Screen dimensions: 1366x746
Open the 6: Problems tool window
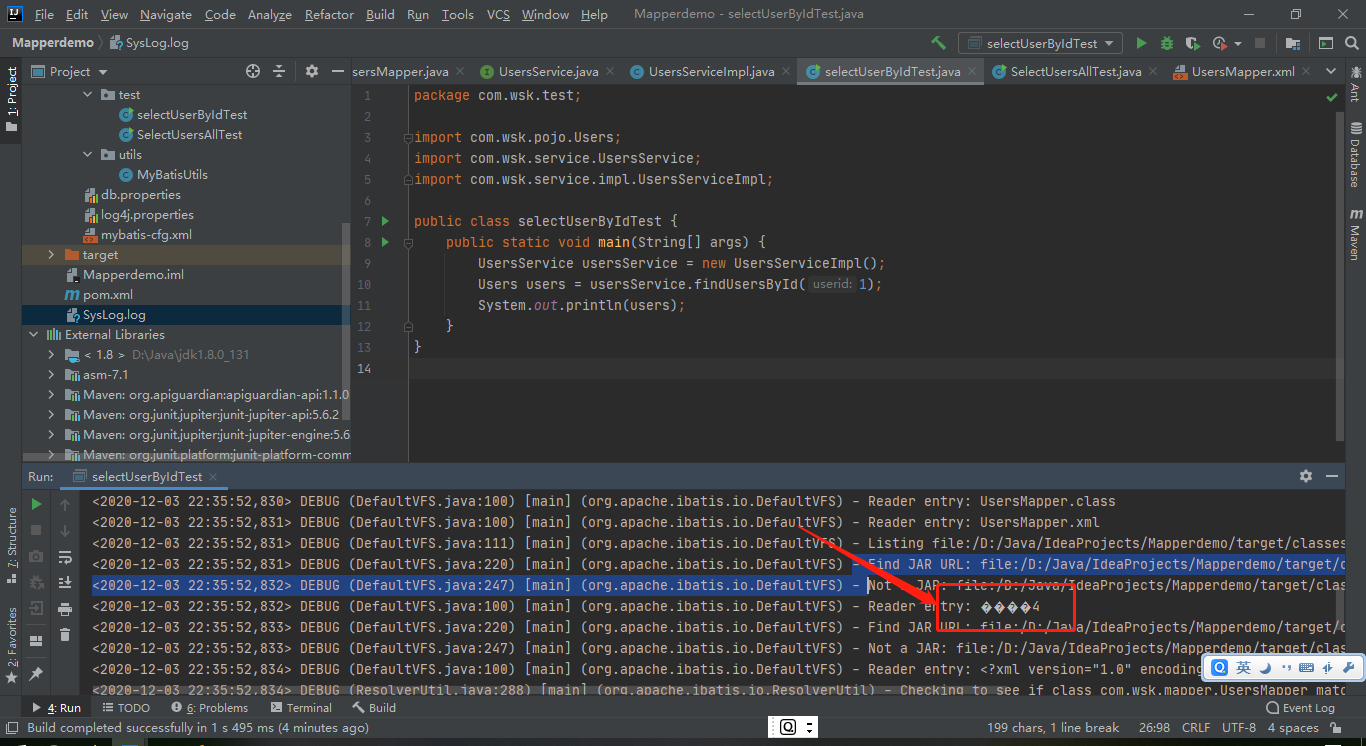(209, 707)
